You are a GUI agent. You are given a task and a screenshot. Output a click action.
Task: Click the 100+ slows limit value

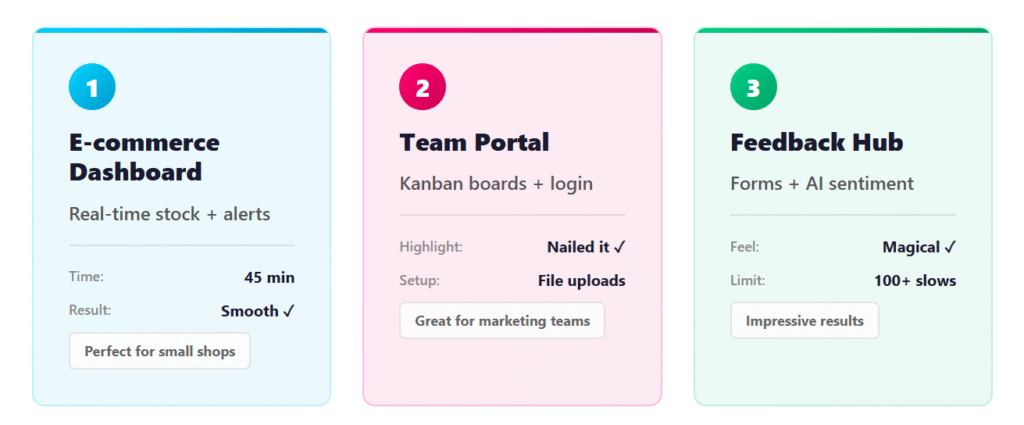pyautogui.click(x=915, y=281)
